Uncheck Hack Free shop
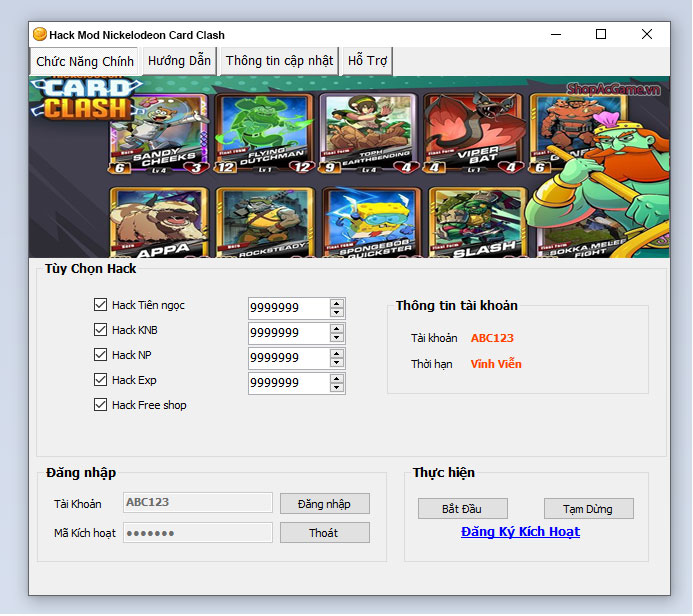 pyautogui.click(x=100, y=405)
